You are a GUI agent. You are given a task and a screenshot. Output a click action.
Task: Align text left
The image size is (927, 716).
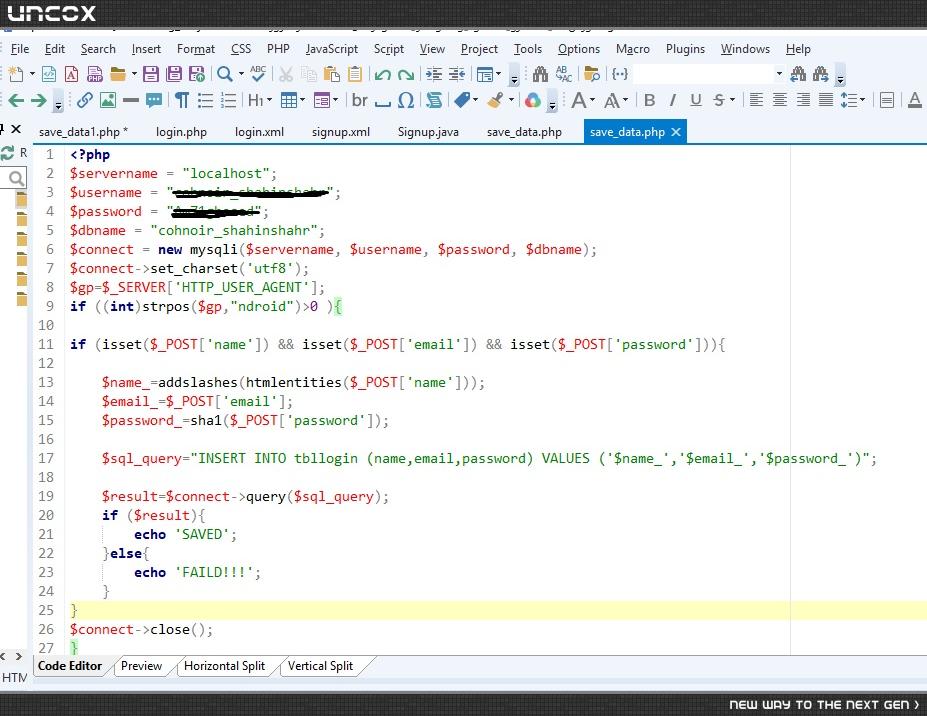tap(756, 100)
